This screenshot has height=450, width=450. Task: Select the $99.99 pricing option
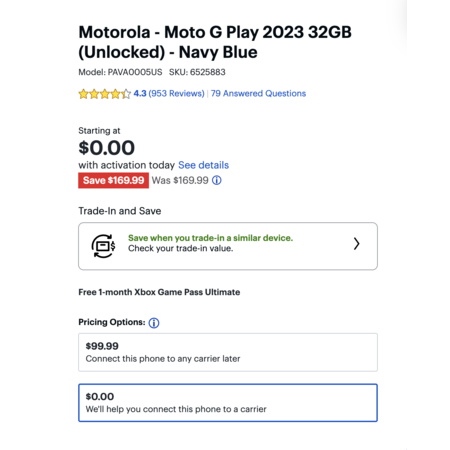tap(228, 352)
